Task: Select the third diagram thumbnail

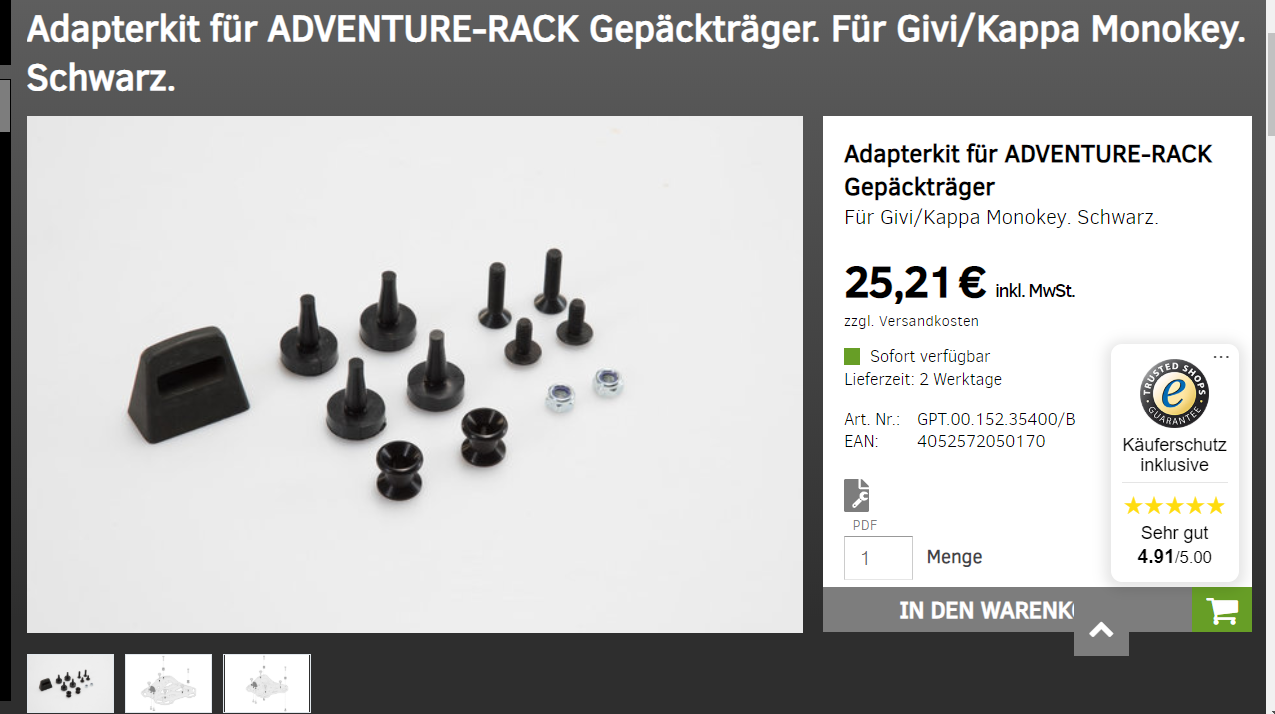Action: tap(267, 683)
